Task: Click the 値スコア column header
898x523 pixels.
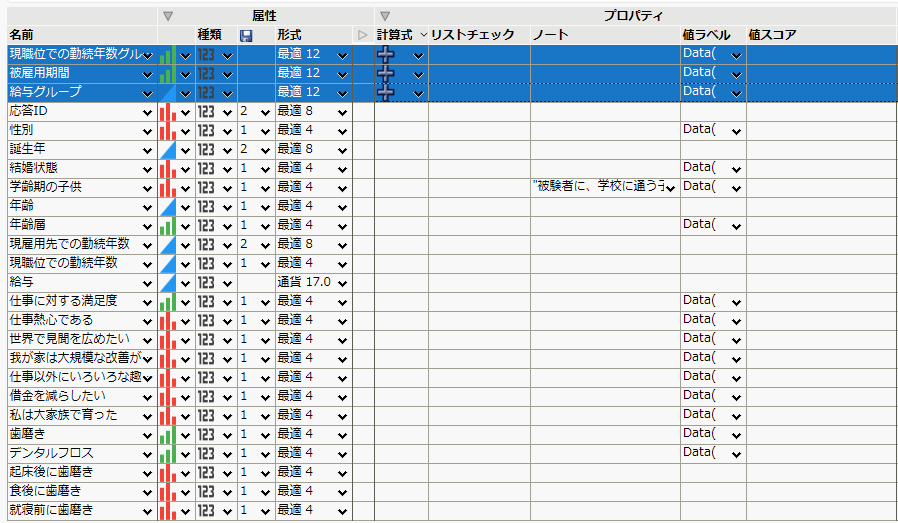Action: 773,35
